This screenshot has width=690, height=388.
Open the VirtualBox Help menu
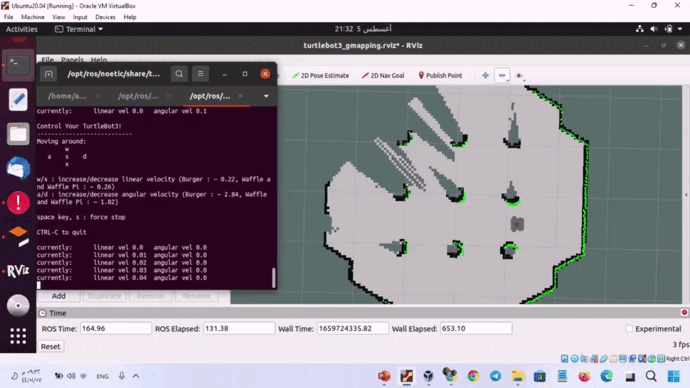point(130,17)
